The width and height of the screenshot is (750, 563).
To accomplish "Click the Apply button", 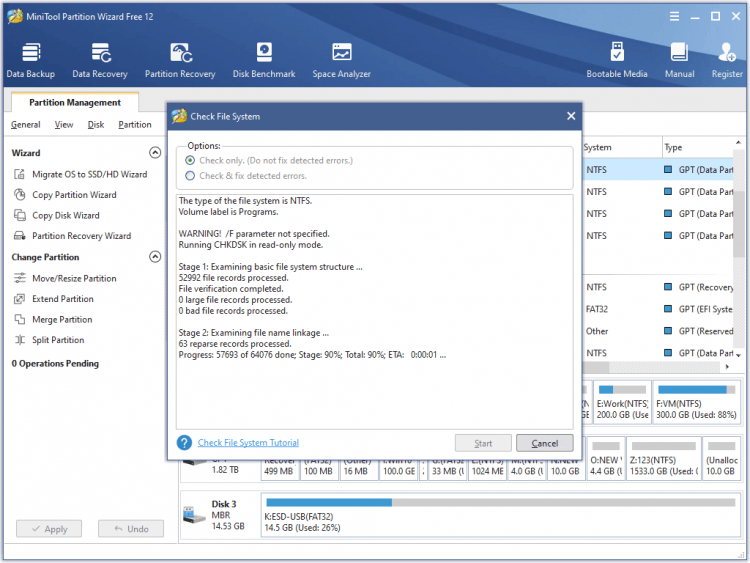I will pos(49,529).
